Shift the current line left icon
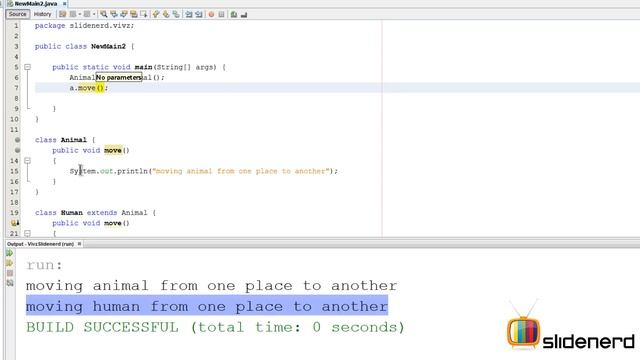 pyautogui.click(x=189, y=14)
